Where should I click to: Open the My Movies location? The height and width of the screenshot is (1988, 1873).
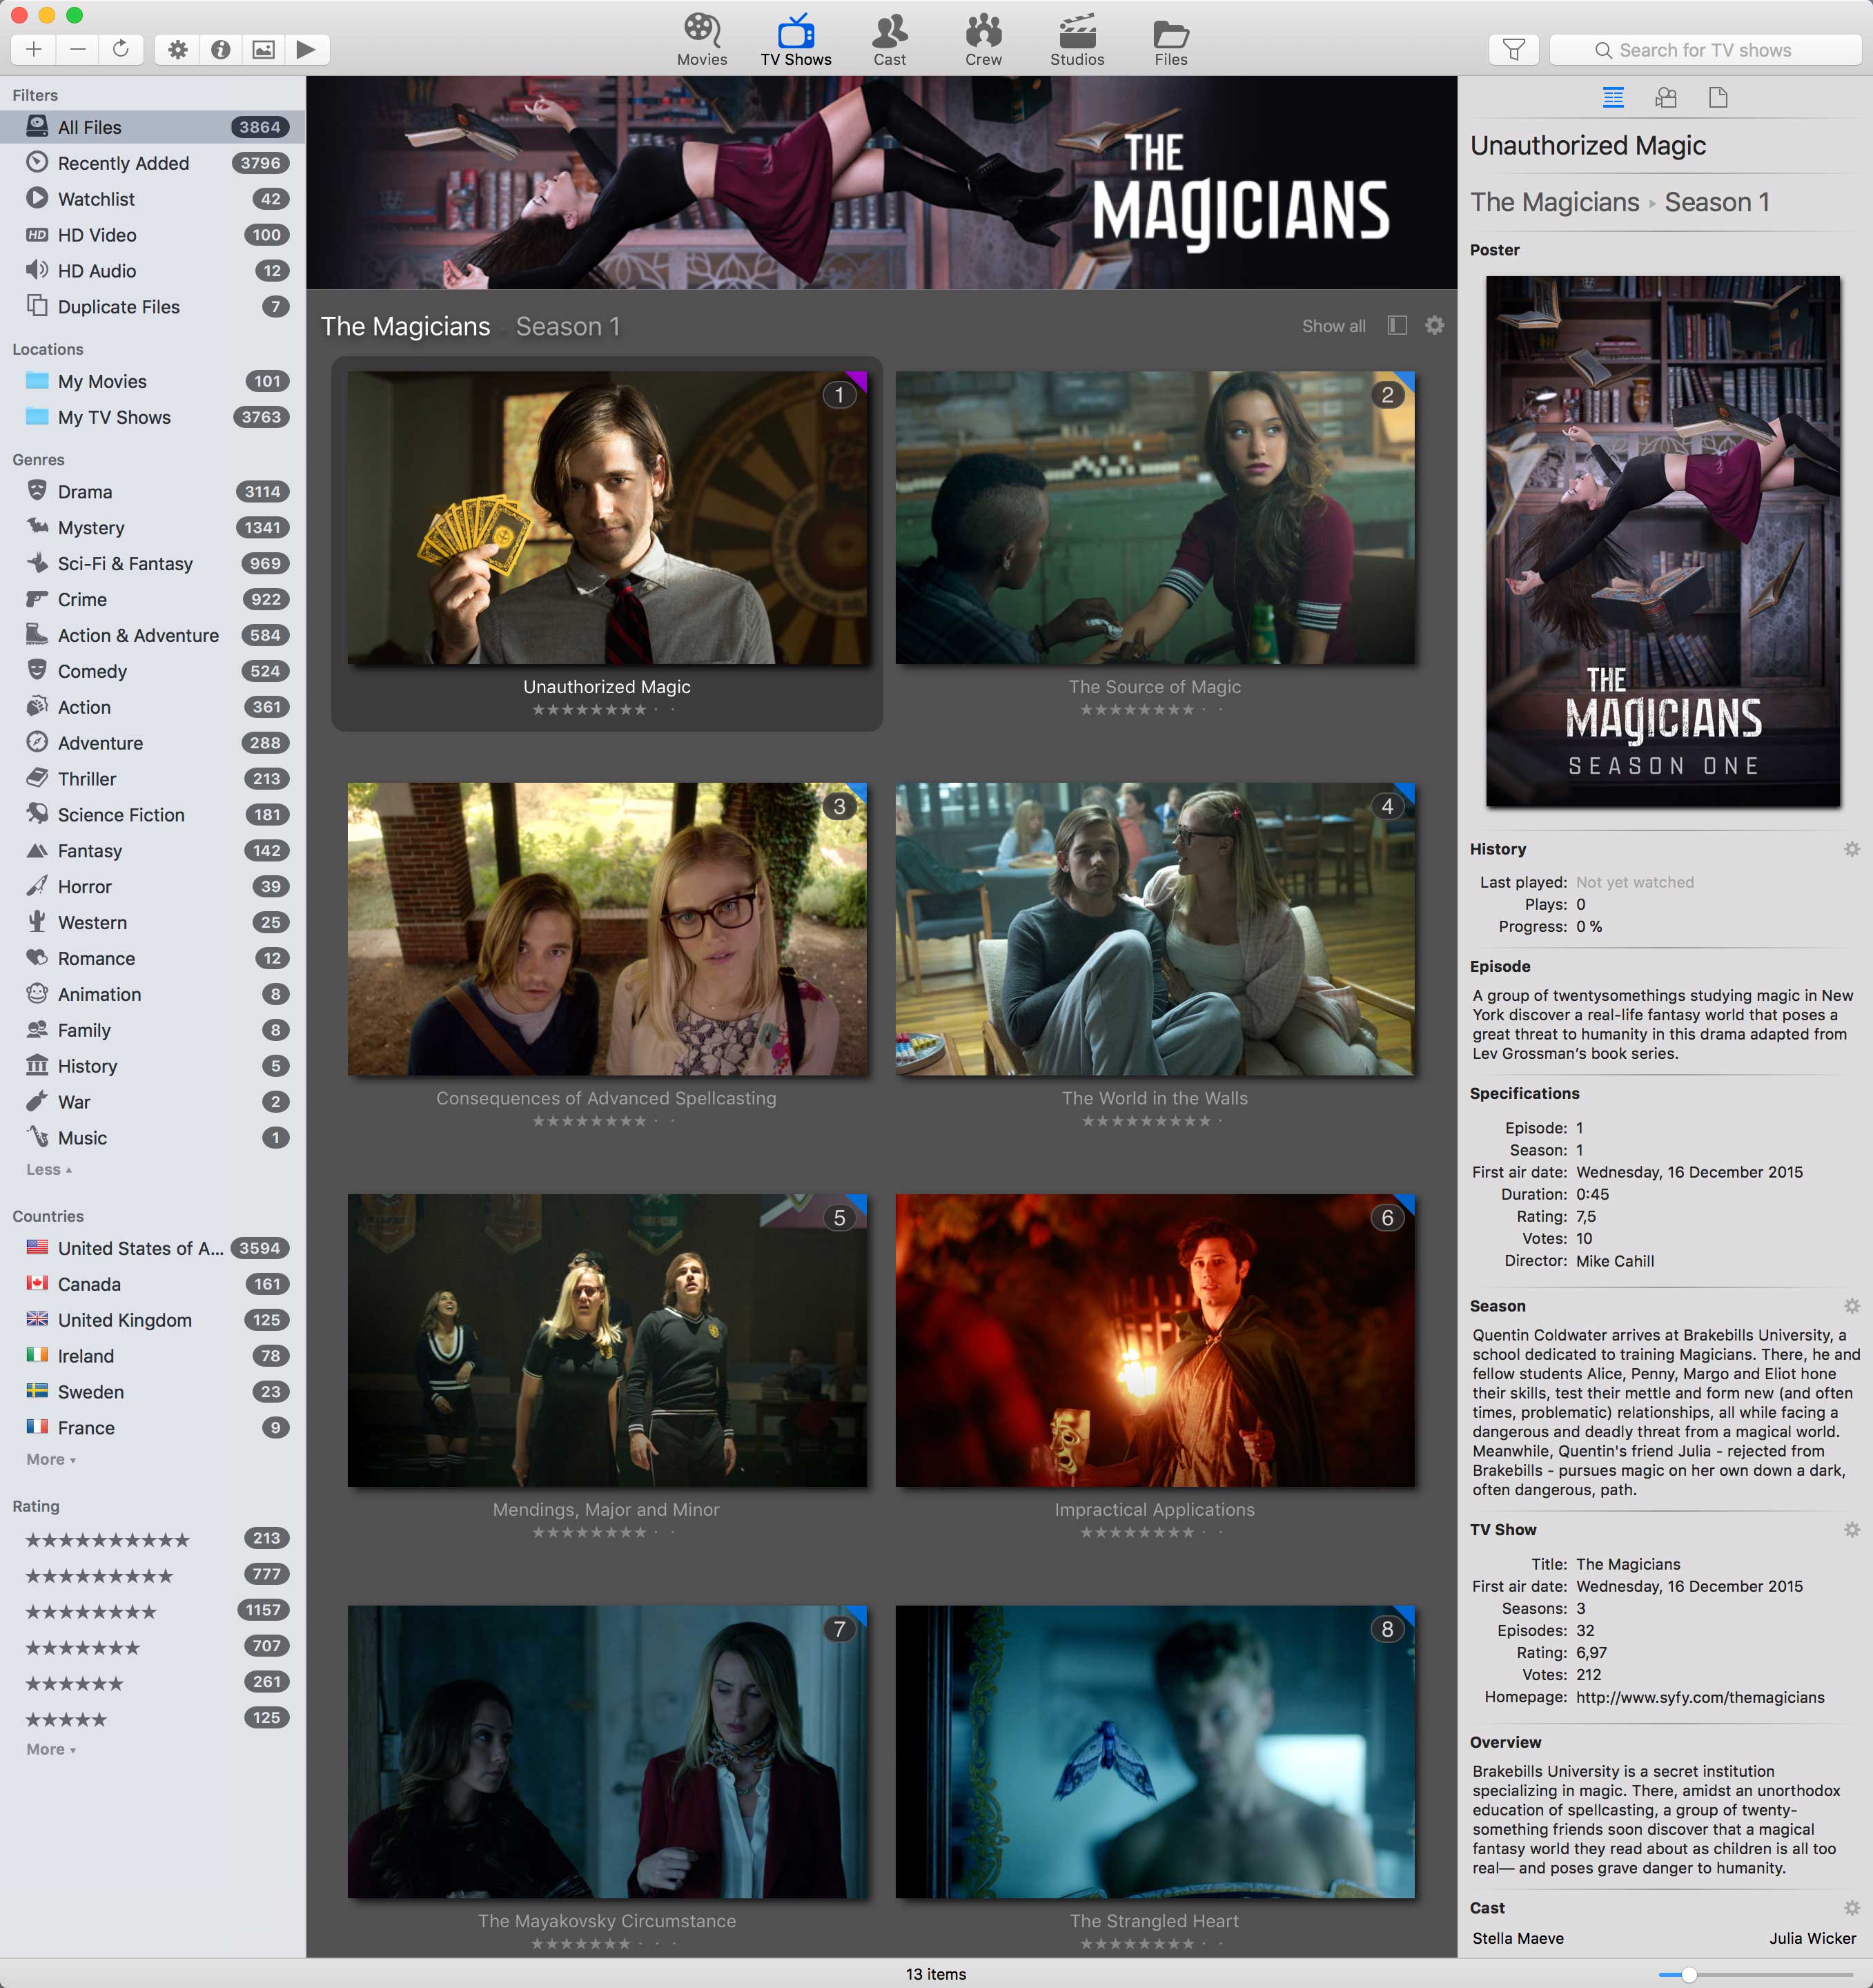pyautogui.click(x=153, y=381)
